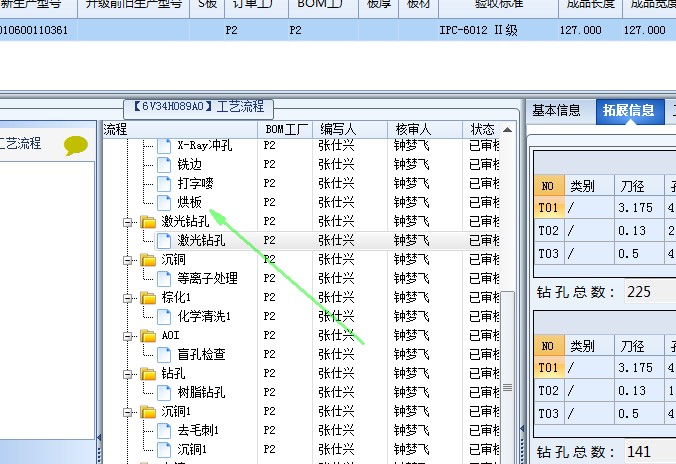Click the 流程 column header

point(180,129)
